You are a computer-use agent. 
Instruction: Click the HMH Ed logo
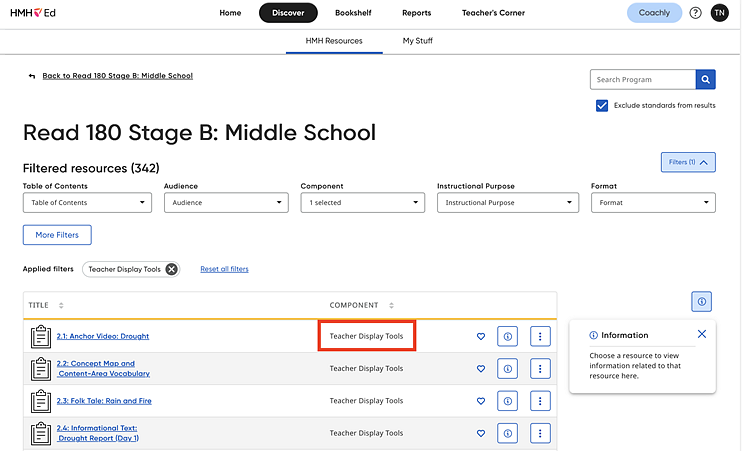tap(33, 13)
